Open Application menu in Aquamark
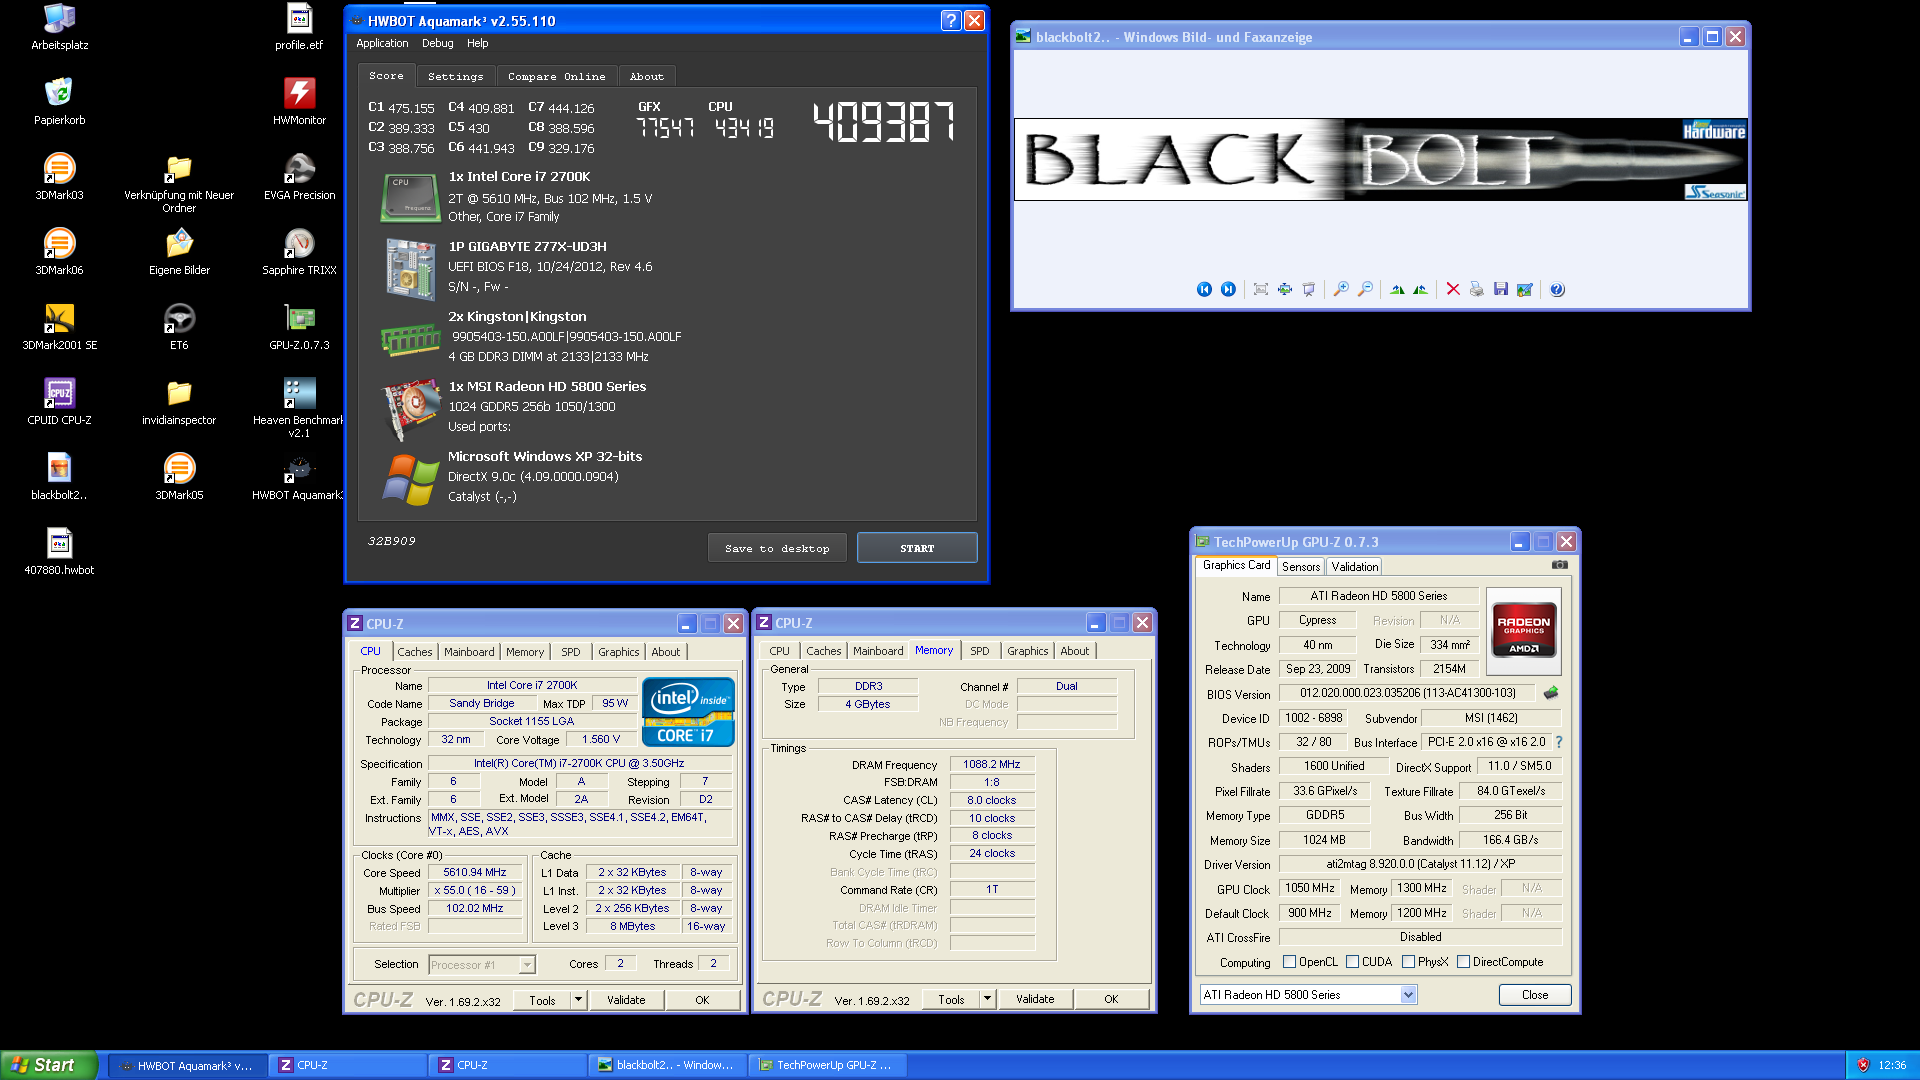 click(382, 43)
